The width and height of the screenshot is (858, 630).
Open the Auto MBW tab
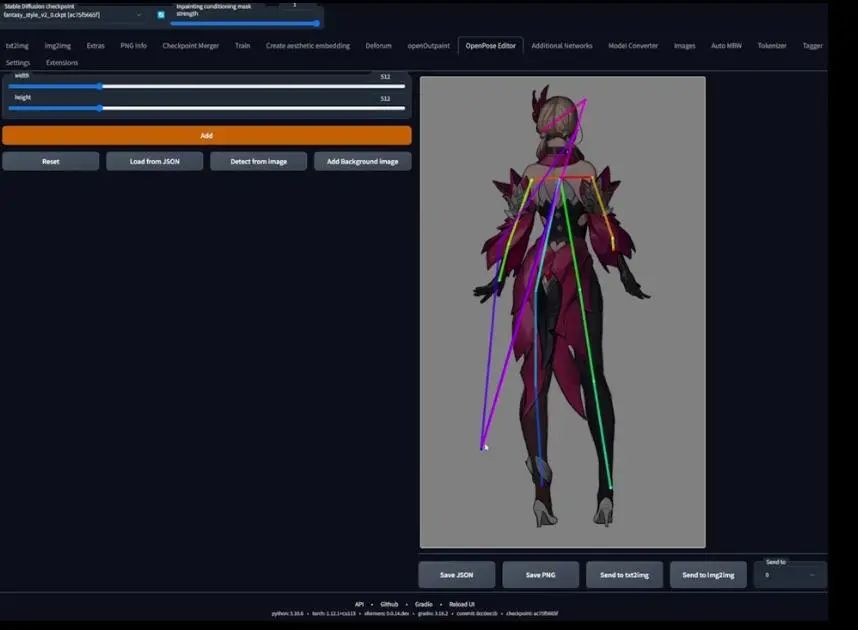tap(726, 46)
